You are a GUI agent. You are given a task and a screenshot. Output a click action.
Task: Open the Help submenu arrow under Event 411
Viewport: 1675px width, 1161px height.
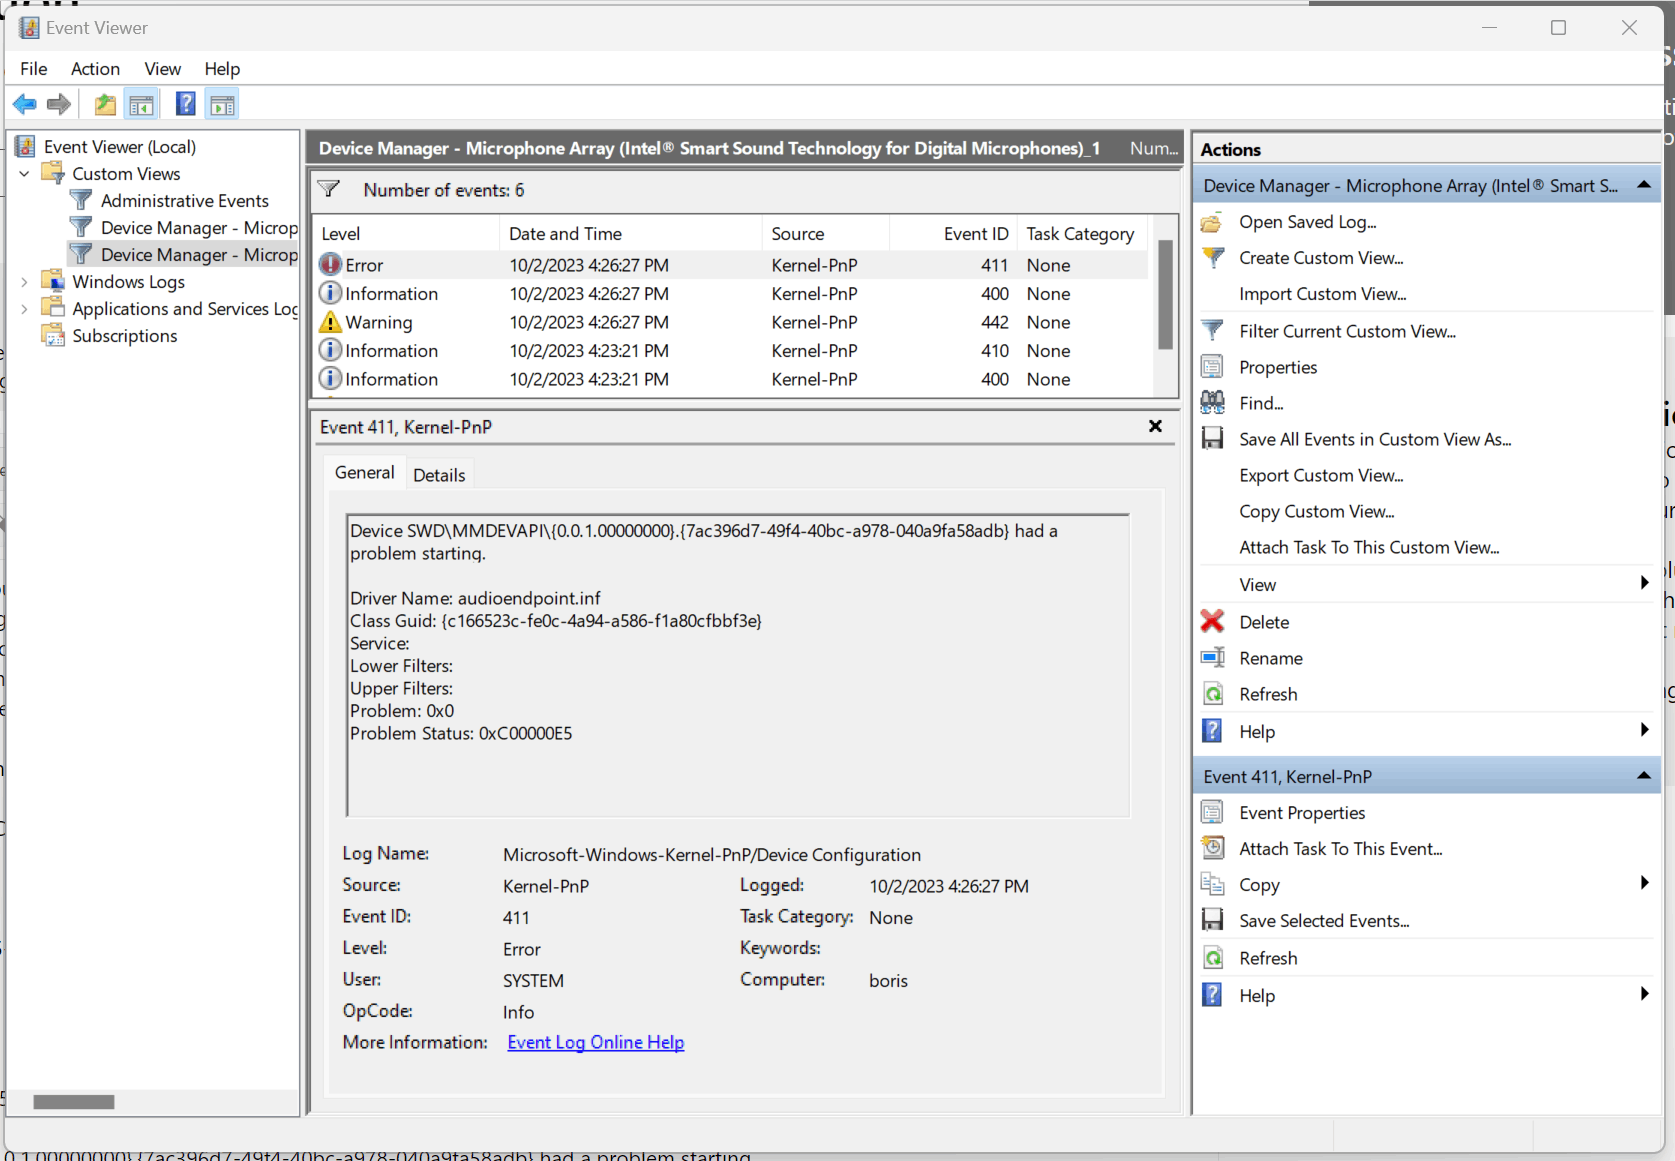pos(1644,994)
